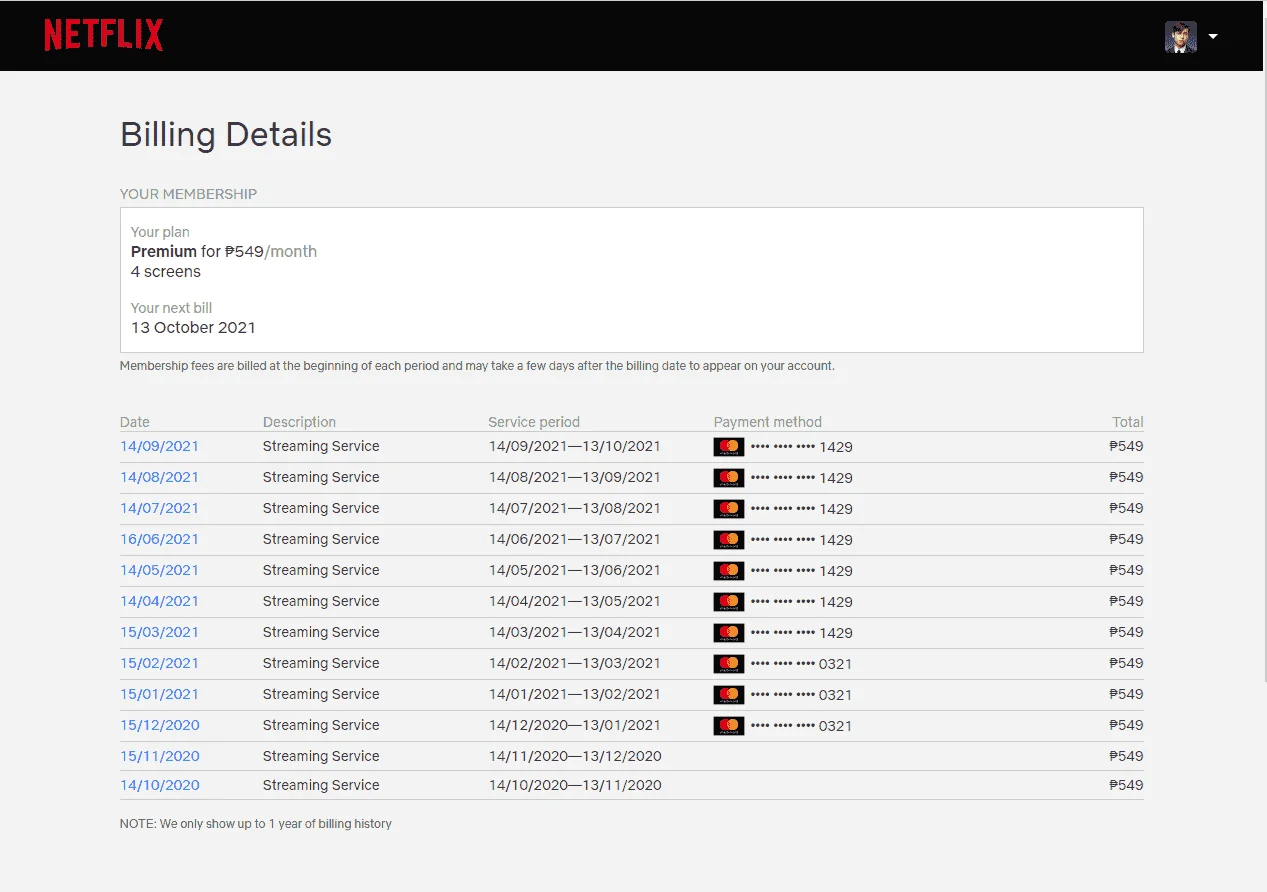
Task: Open the profile avatar menu
Action: [1180, 37]
